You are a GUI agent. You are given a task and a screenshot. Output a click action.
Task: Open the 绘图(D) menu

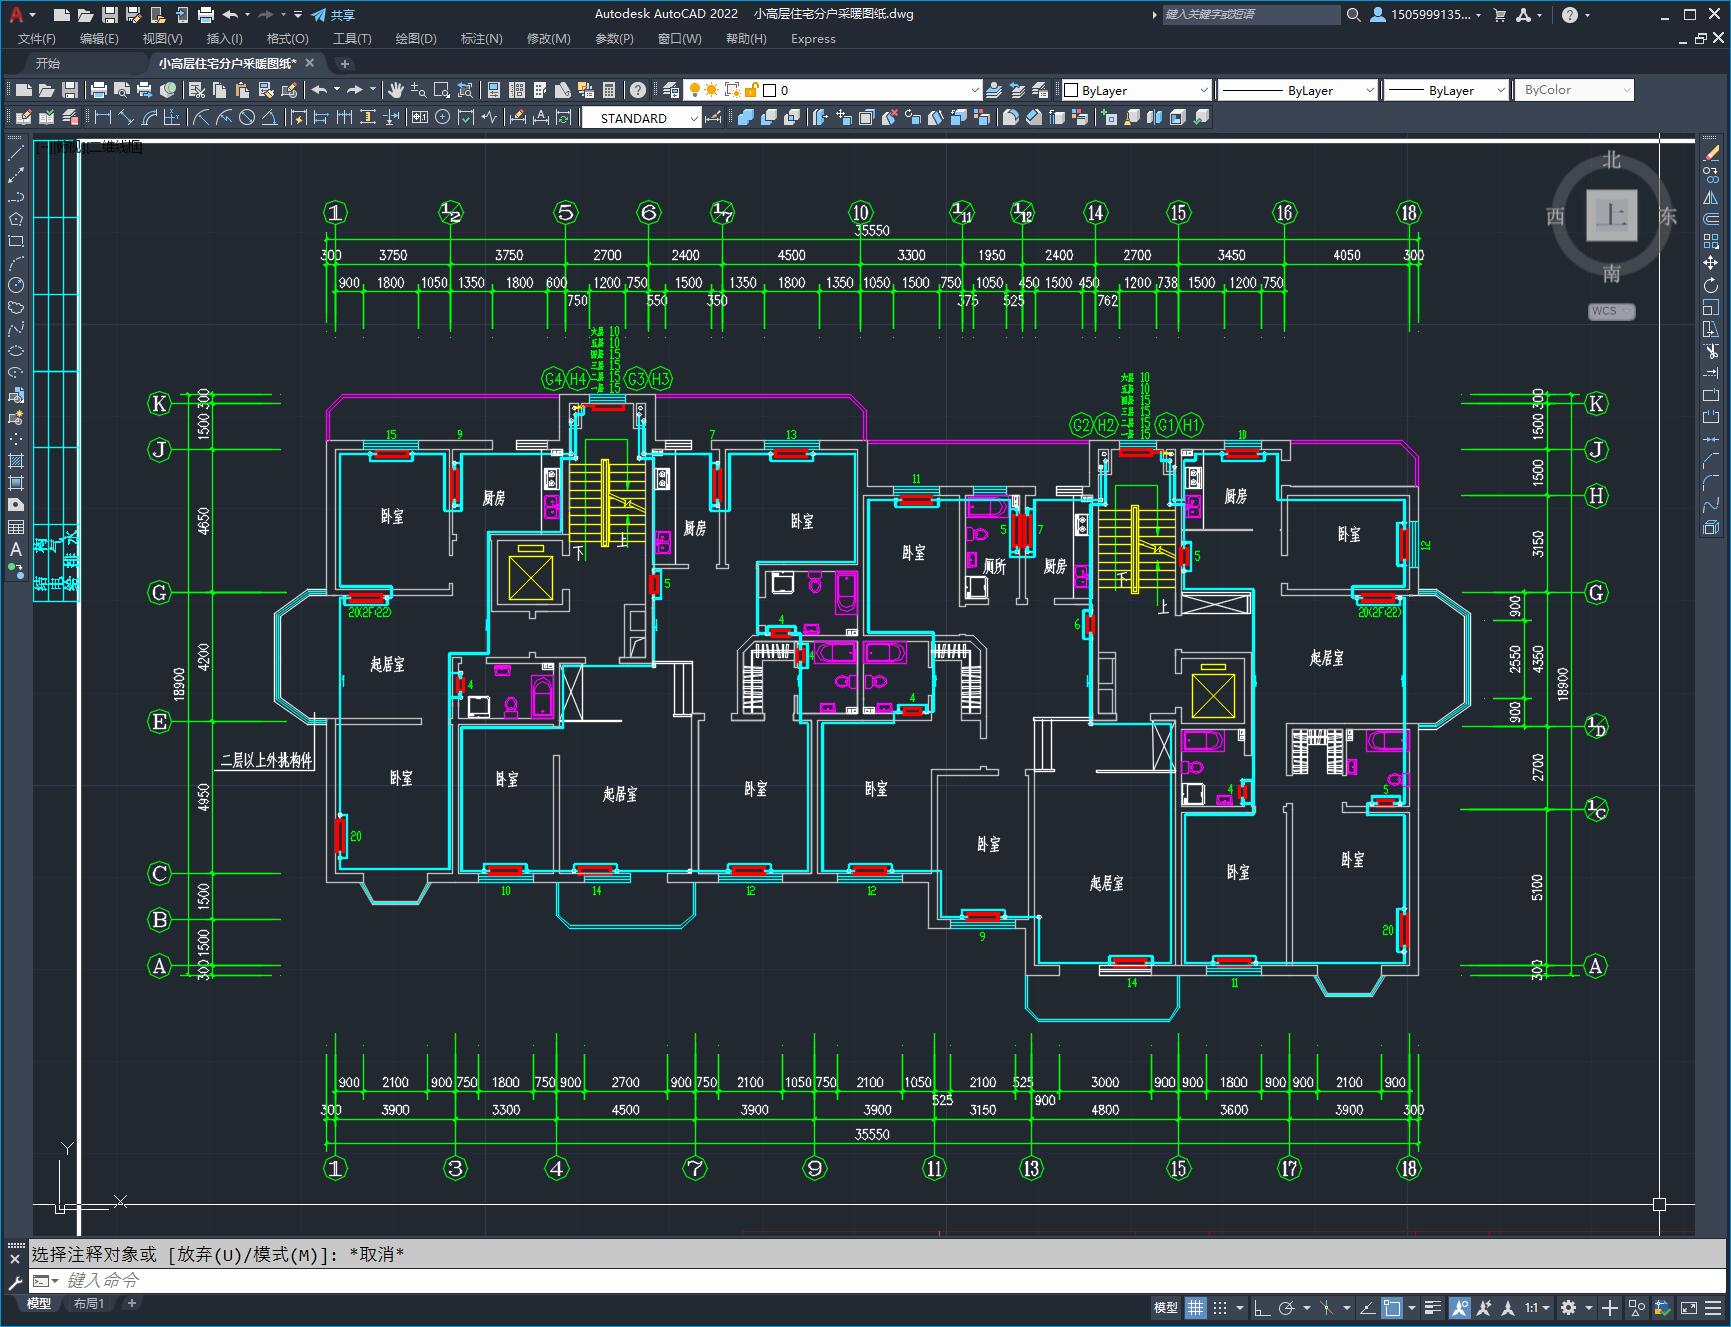click(x=416, y=39)
